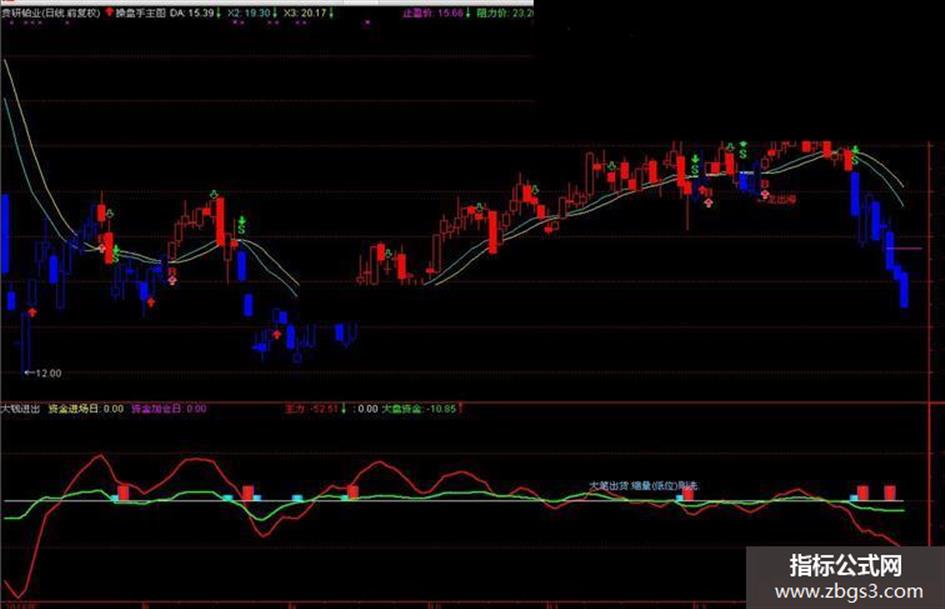Click the red 操盘手主图 indicator icon

coord(109,12)
